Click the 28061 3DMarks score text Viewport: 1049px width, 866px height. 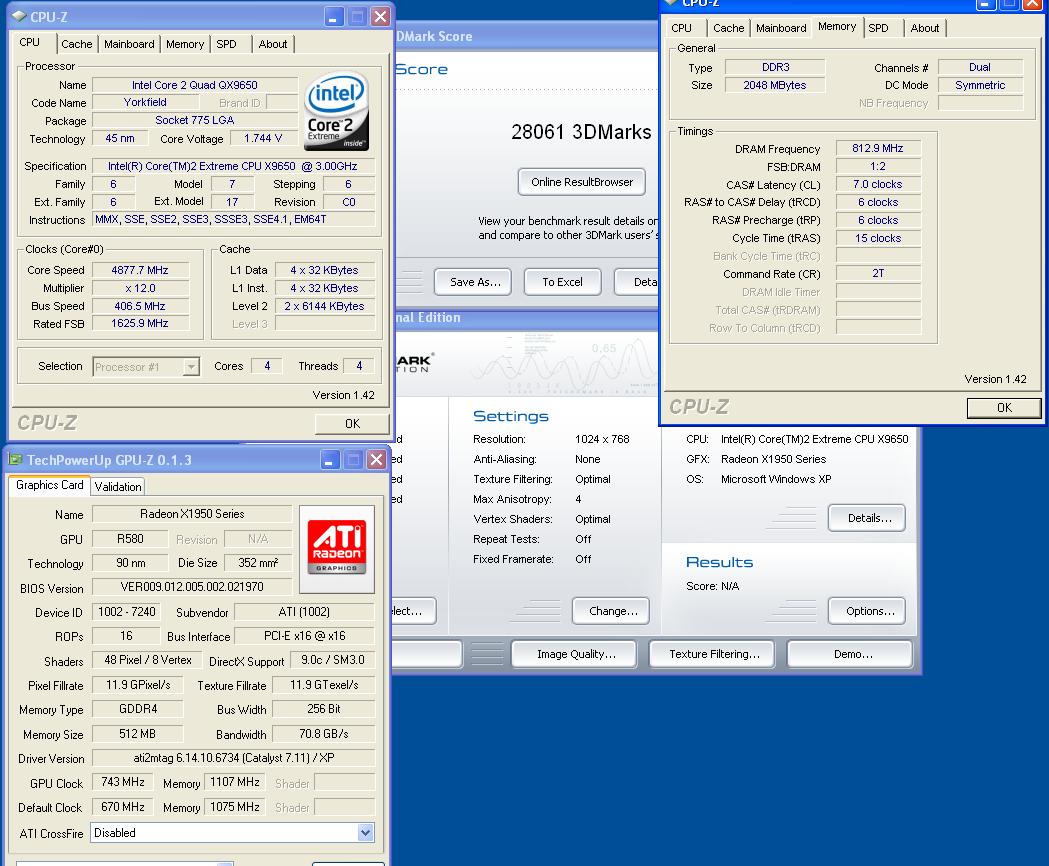[x=581, y=132]
